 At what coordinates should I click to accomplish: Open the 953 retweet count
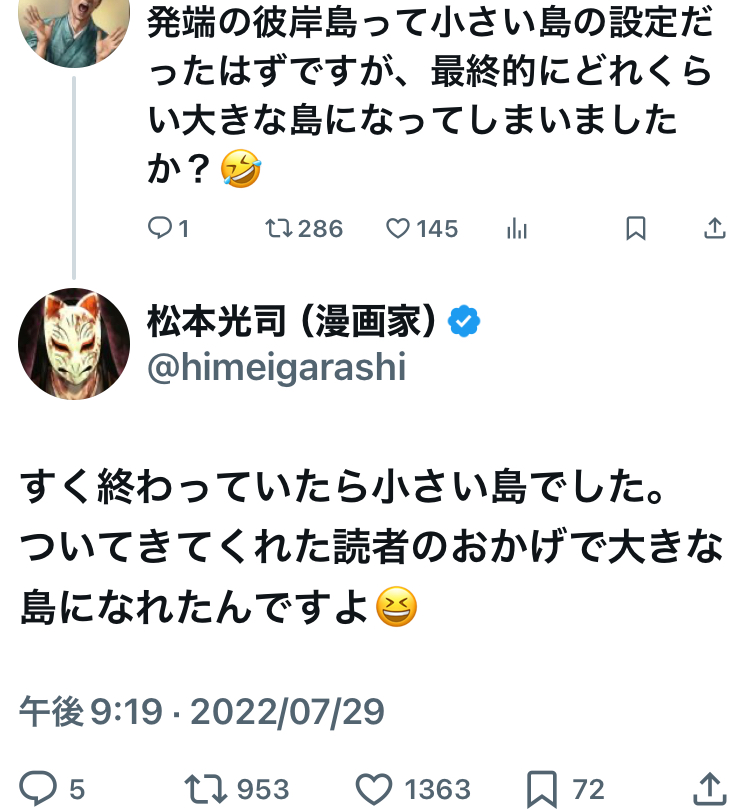coord(263,788)
